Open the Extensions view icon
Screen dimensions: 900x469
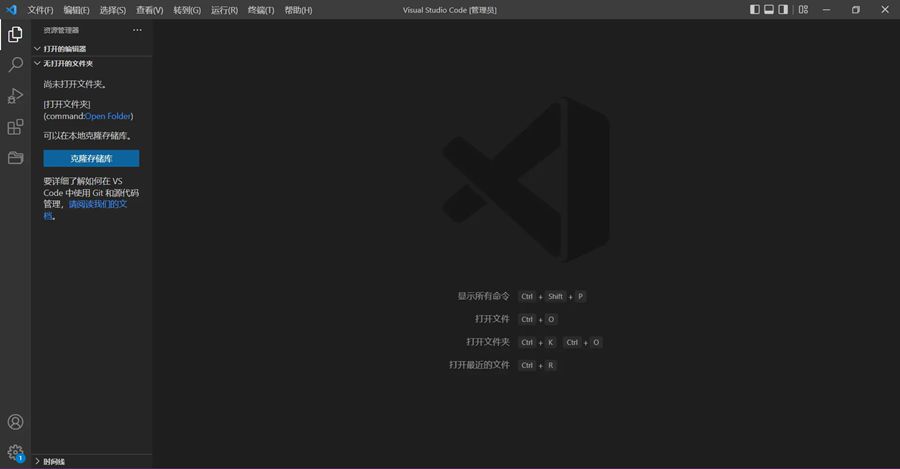15,127
